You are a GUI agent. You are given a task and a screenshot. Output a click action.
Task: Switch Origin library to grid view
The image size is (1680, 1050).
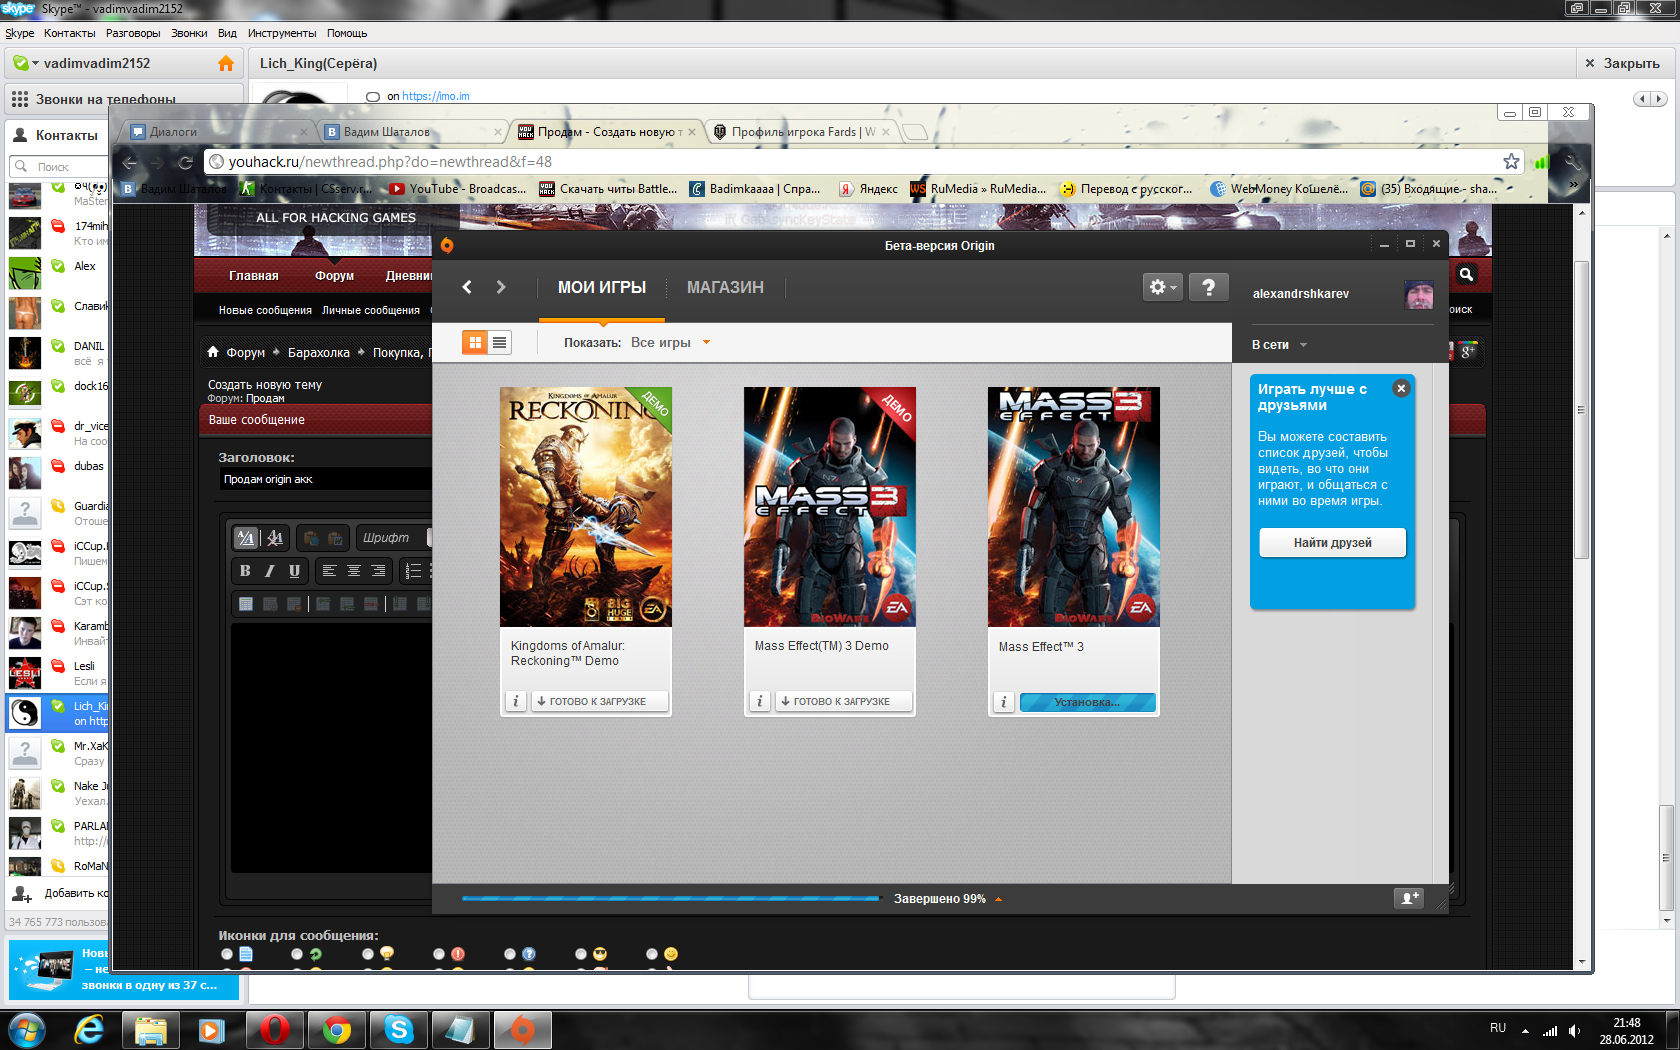click(475, 343)
